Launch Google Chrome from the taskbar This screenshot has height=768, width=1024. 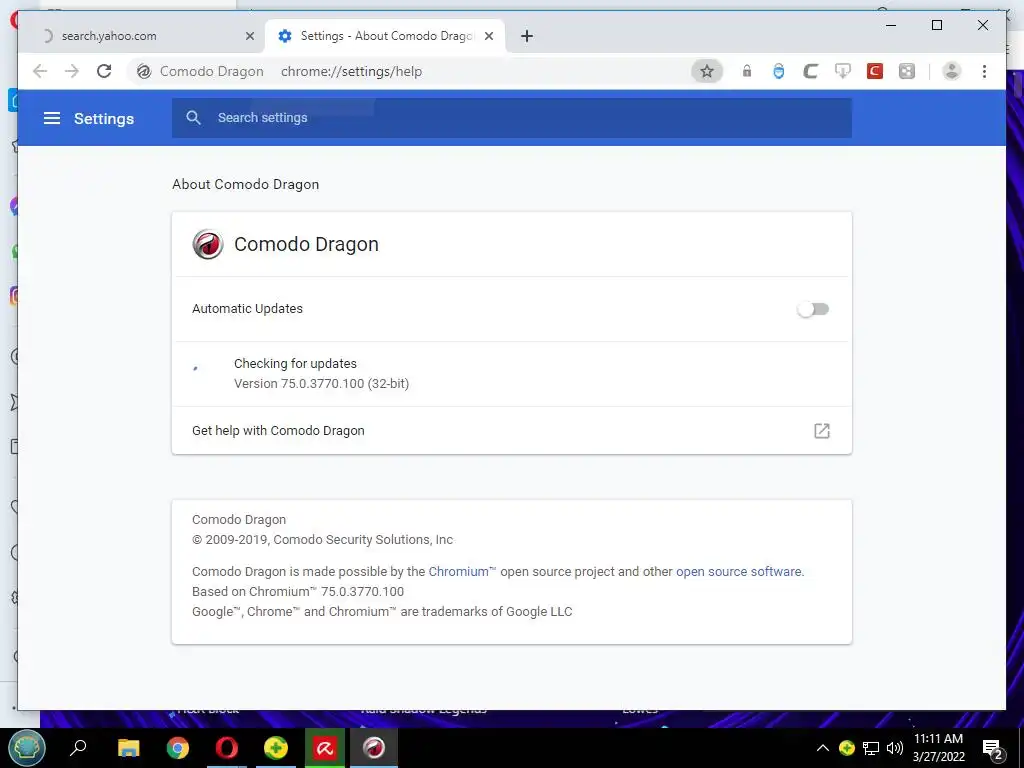pos(178,748)
